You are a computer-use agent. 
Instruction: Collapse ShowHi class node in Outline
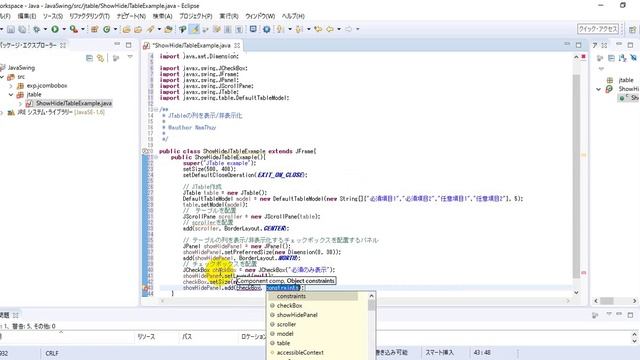click(x=598, y=89)
